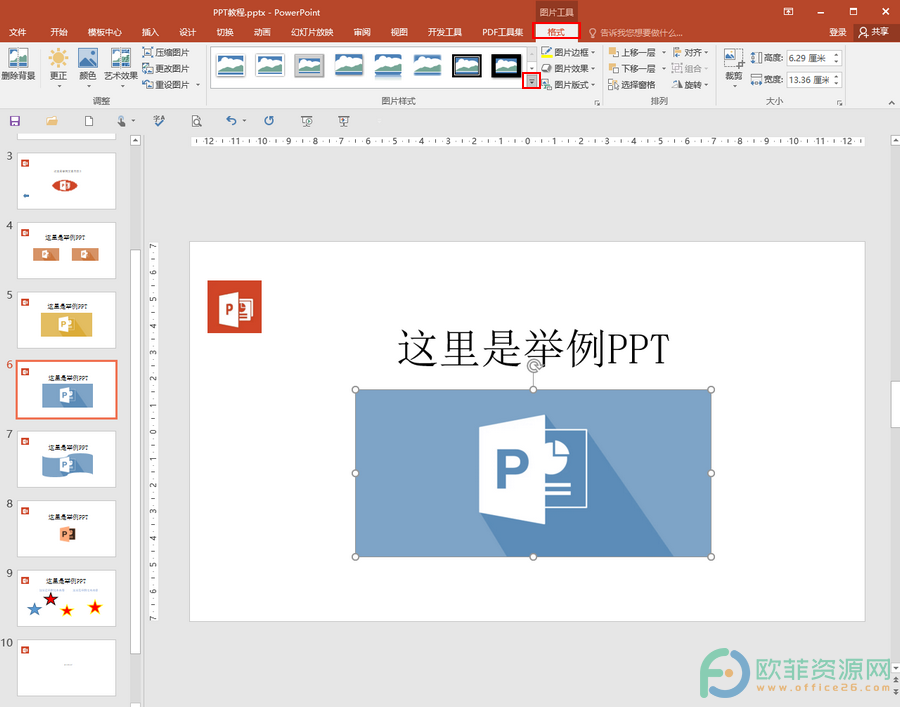This screenshot has width=900, height=707.
Task: Click into the Height (高度) input field
Action: pyautogui.click(x=808, y=58)
